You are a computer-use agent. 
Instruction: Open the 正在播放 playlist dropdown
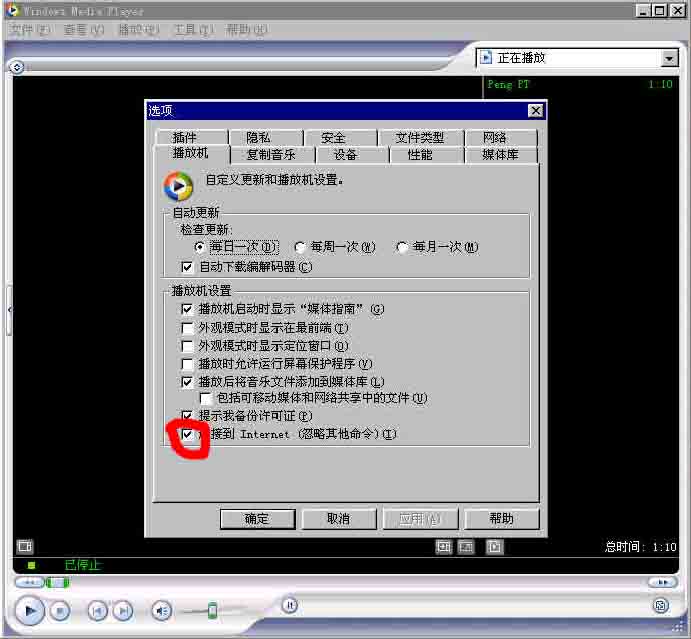click(669, 58)
